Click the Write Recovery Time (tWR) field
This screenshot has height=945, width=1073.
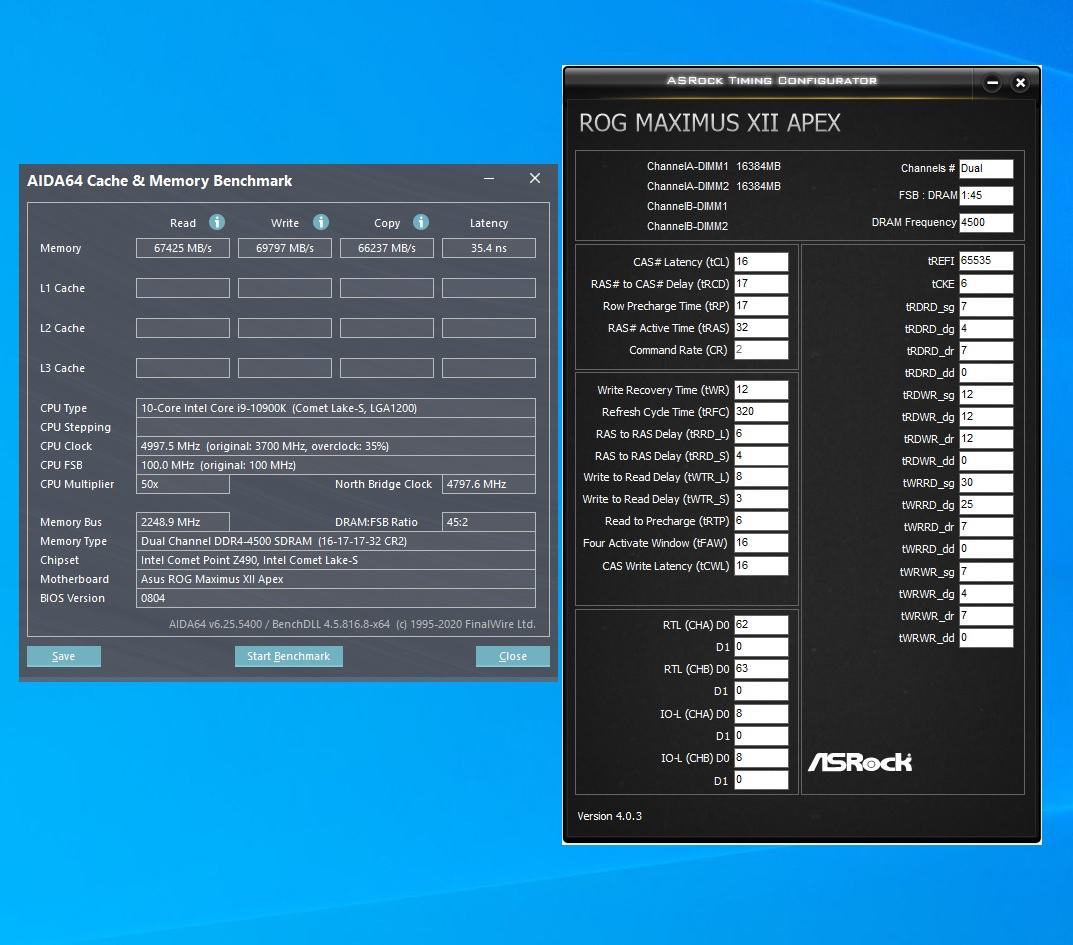coord(761,390)
